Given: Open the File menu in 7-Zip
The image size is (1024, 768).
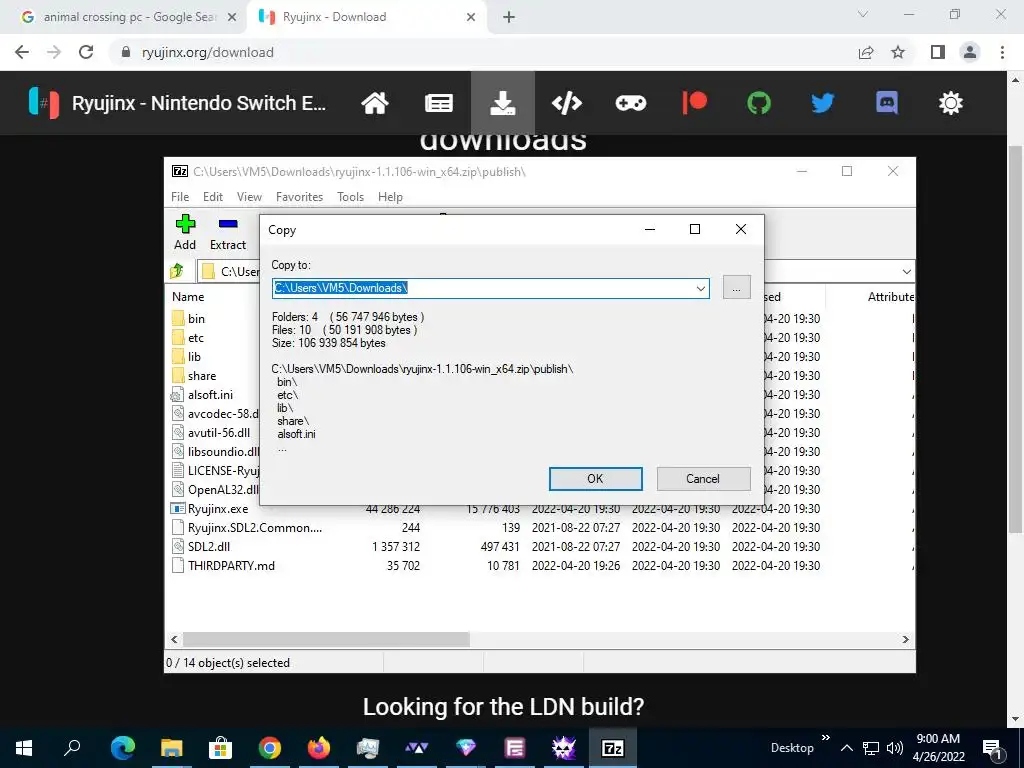Looking at the screenshot, I should point(180,197).
